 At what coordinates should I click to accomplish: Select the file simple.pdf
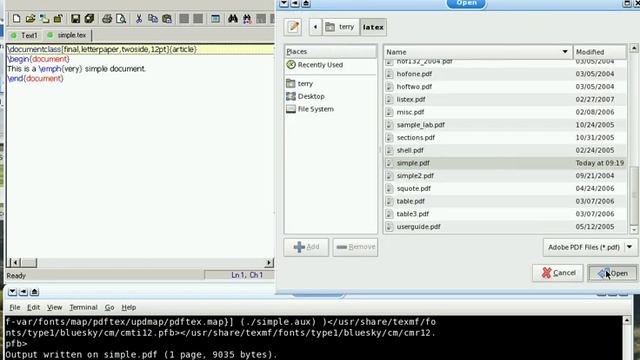pyautogui.click(x=505, y=163)
